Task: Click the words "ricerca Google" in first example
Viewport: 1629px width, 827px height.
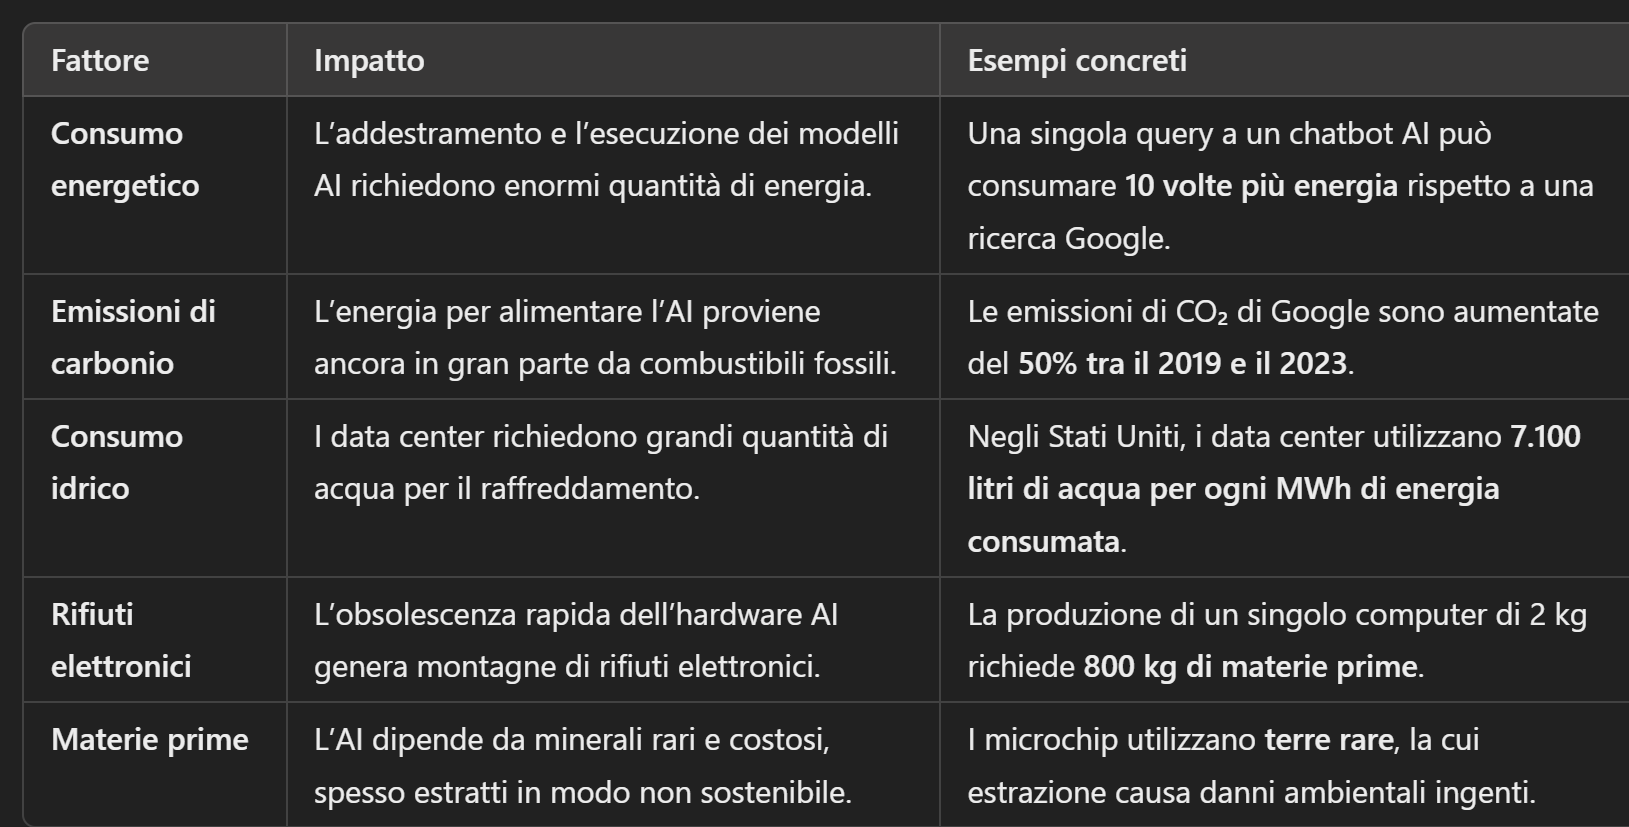Action: coord(1066,239)
